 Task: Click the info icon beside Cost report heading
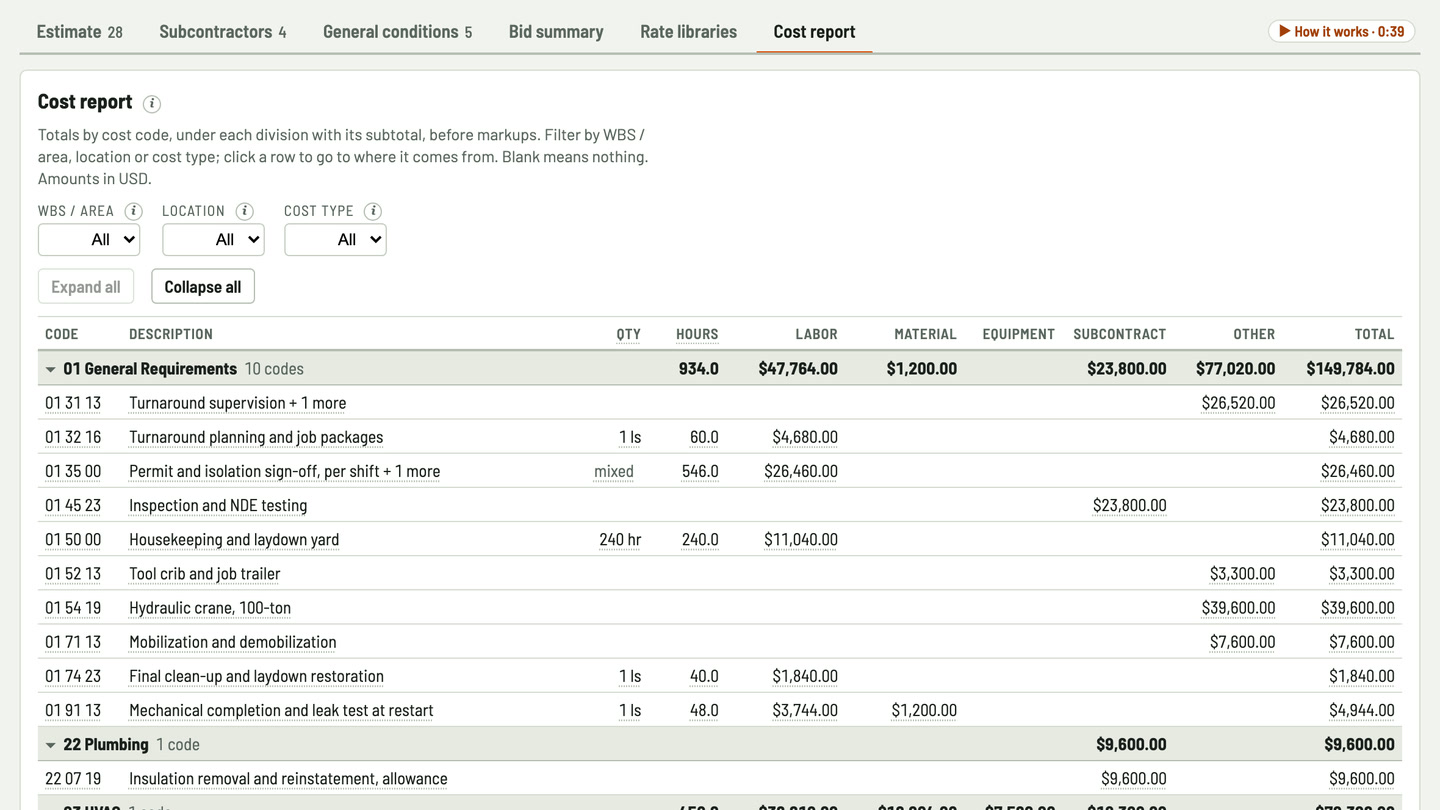coord(152,103)
